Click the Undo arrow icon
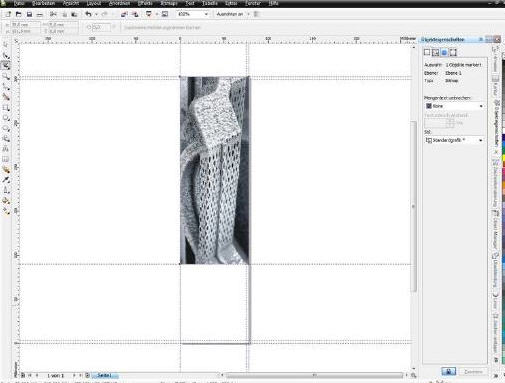 88,14
